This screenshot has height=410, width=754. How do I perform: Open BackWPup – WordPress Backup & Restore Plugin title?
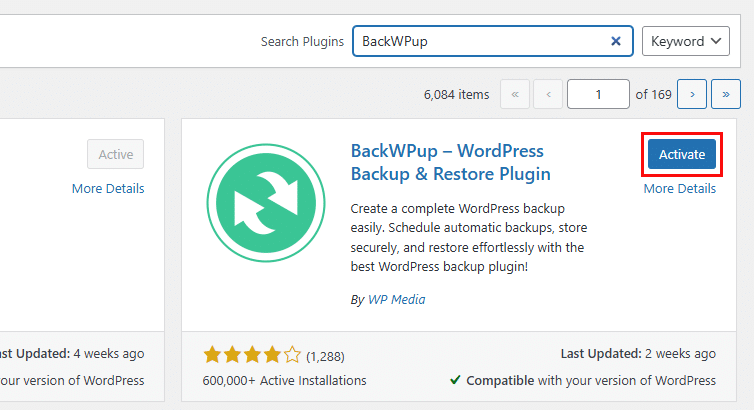451,162
